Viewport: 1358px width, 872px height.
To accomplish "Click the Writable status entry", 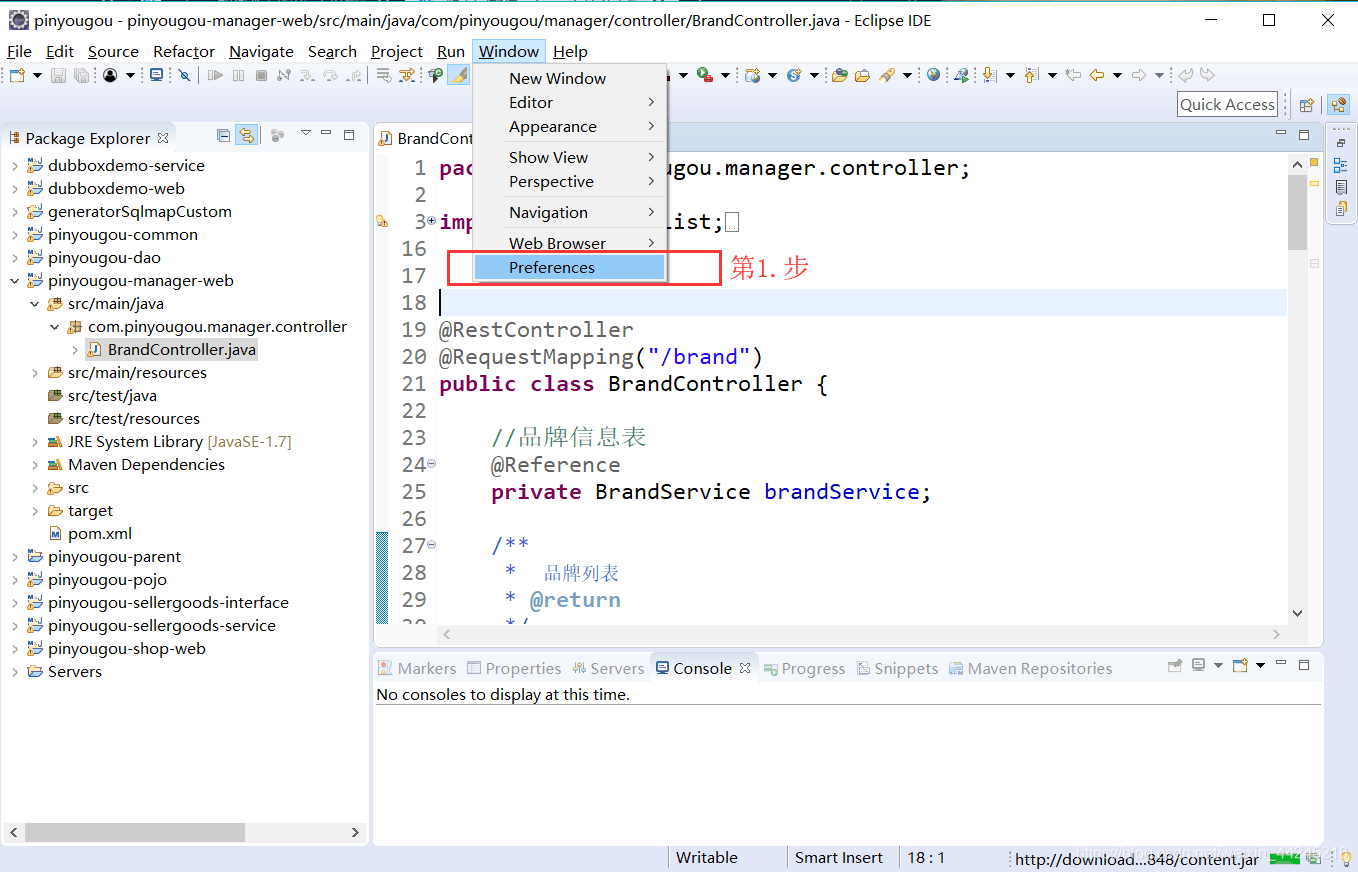I will pyautogui.click(x=707, y=857).
